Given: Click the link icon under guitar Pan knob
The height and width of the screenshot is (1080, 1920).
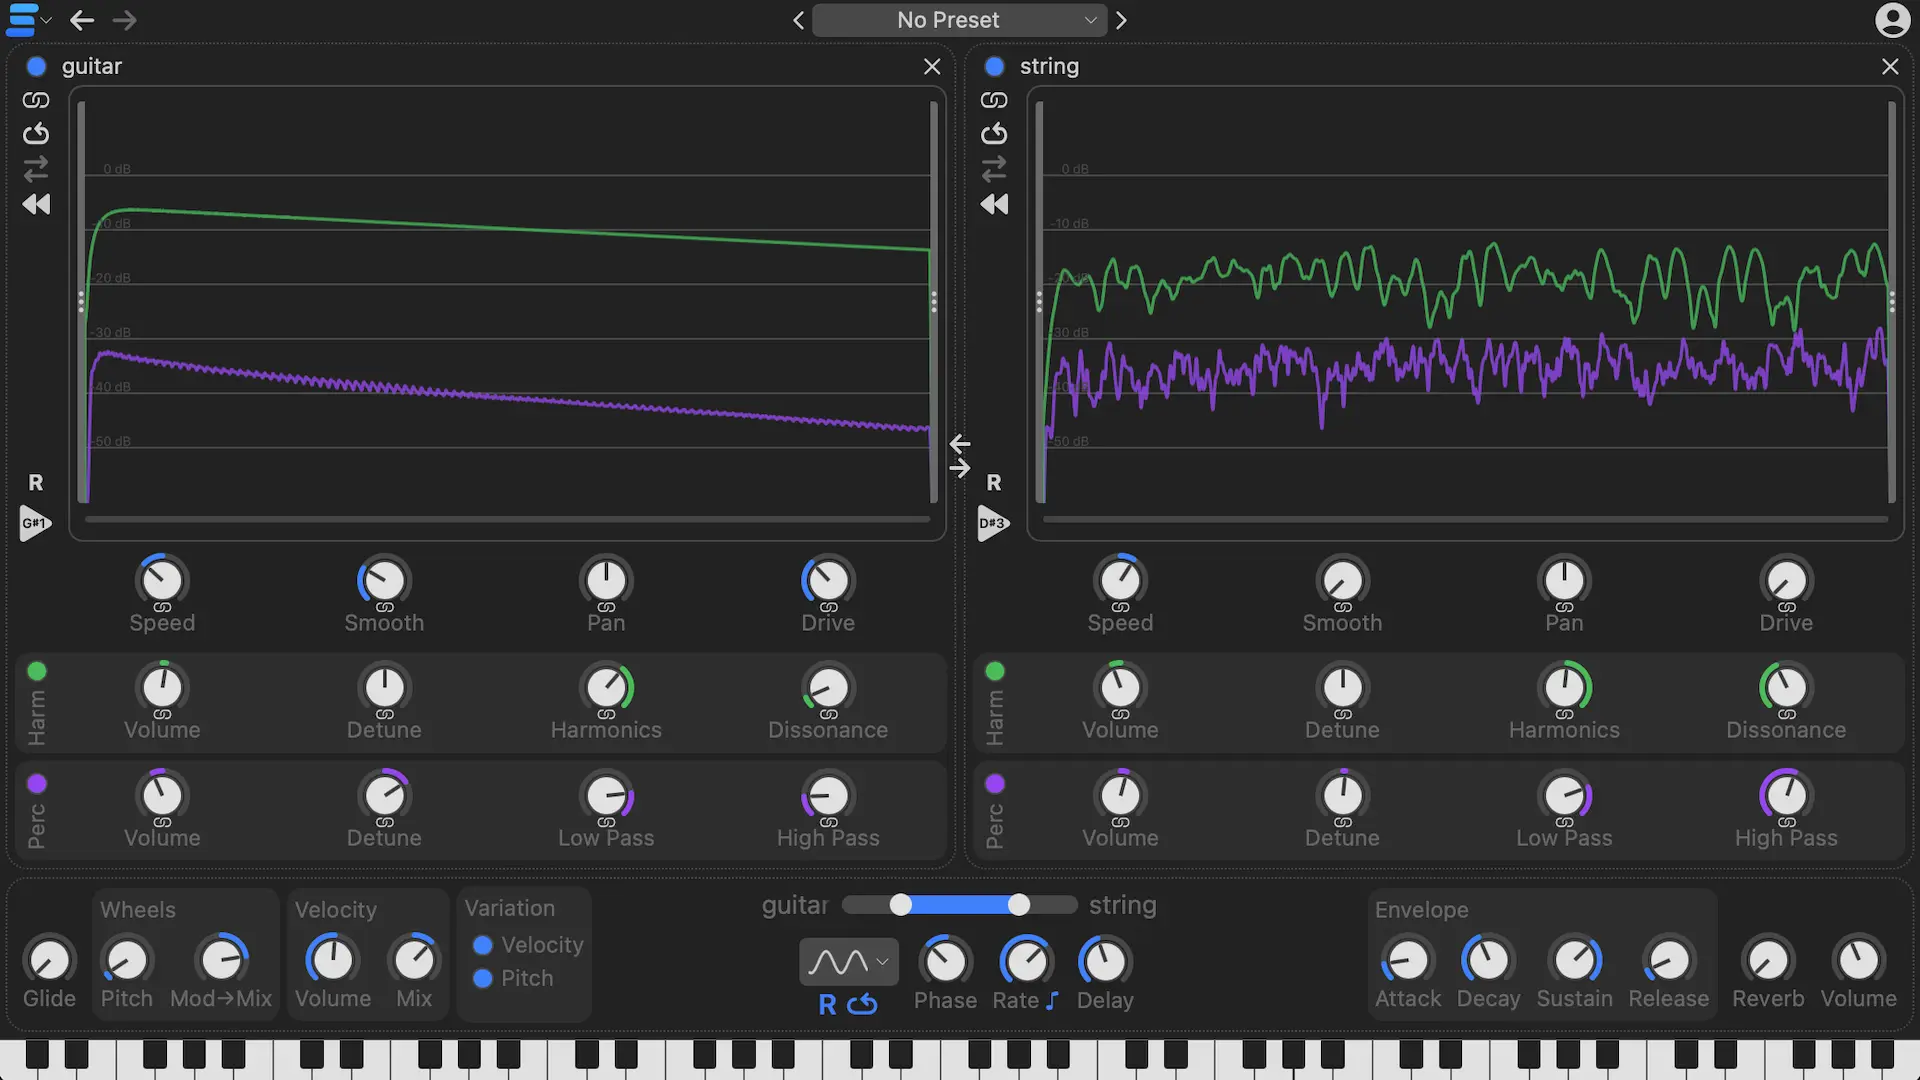Looking at the screenshot, I should point(606,607).
